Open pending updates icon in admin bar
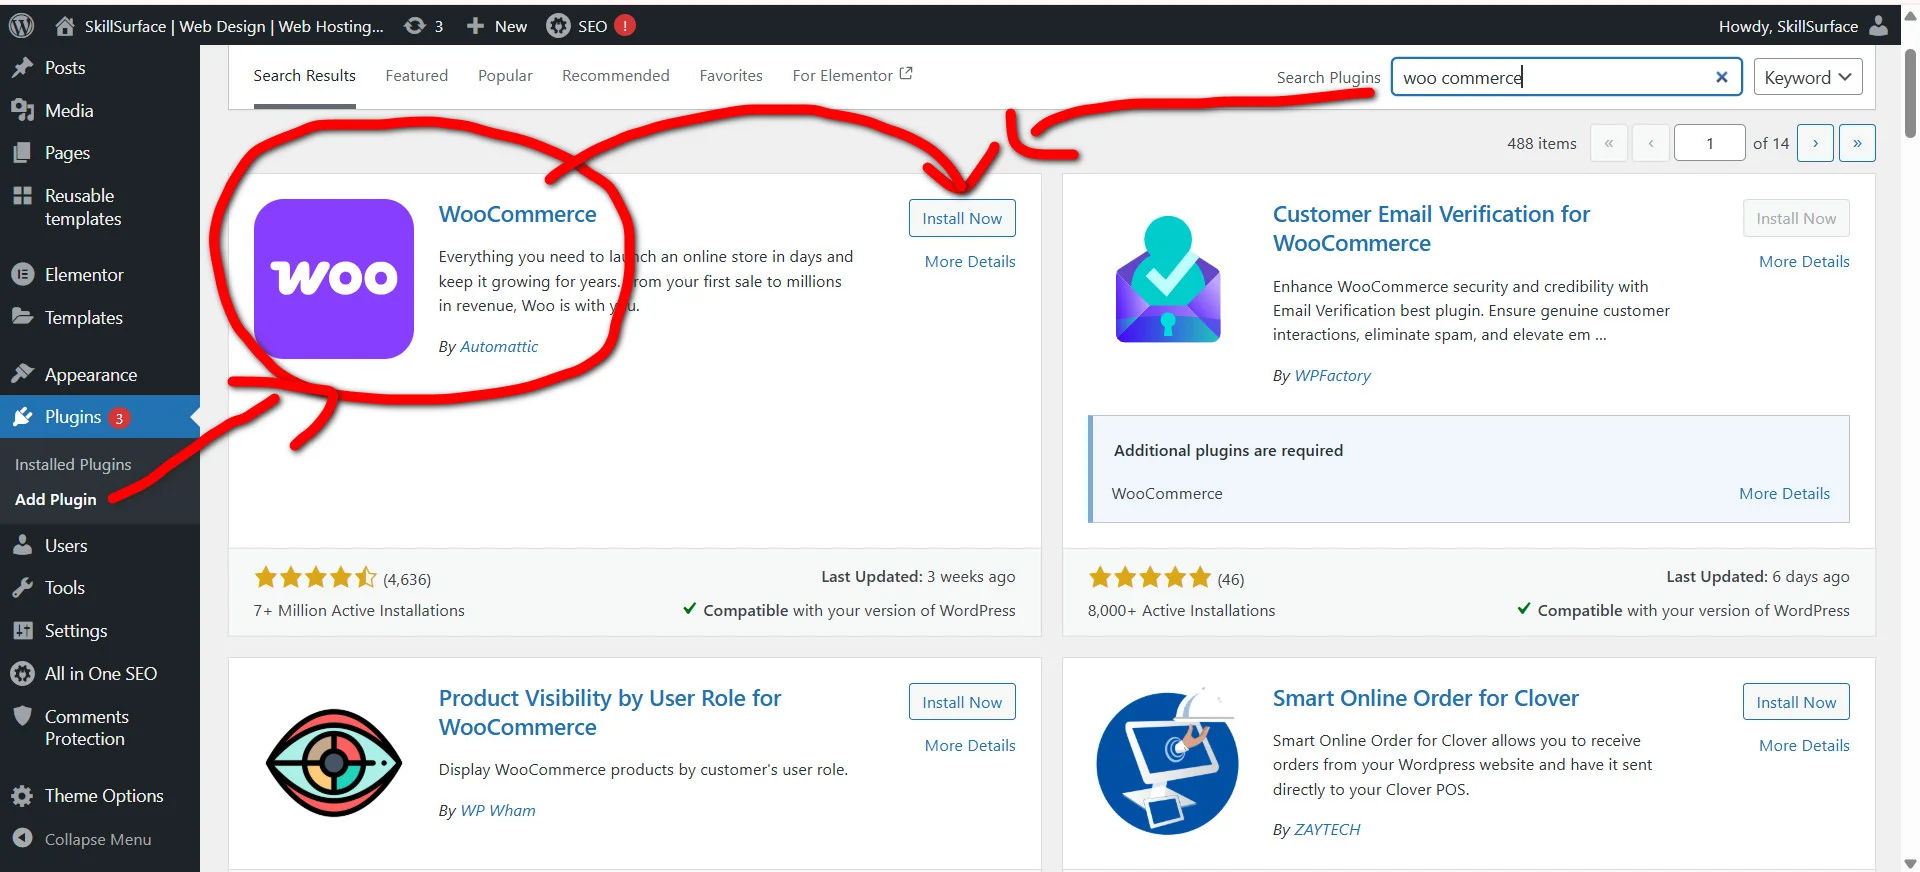The height and width of the screenshot is (872, 1920). (x=414, y=26)
